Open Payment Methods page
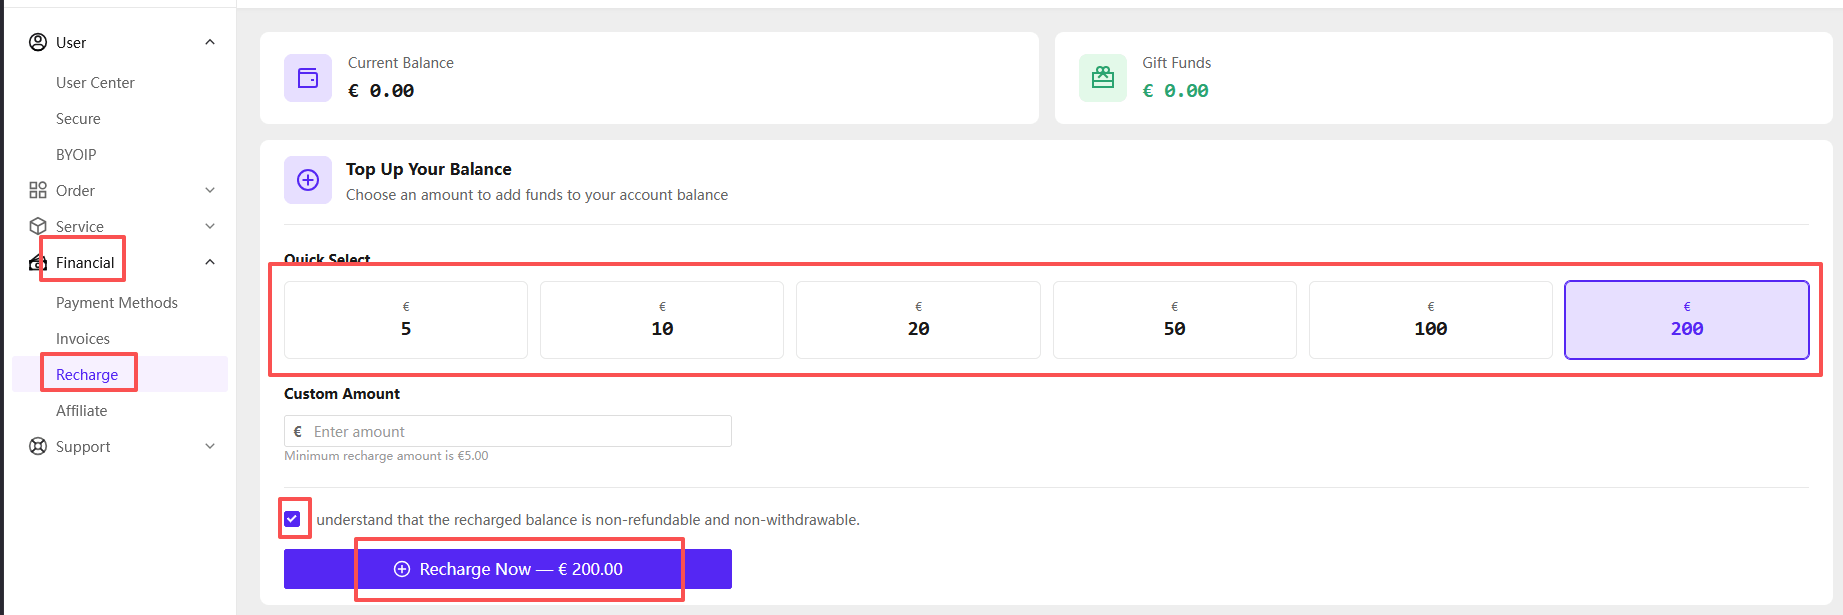 coord(117,302)
